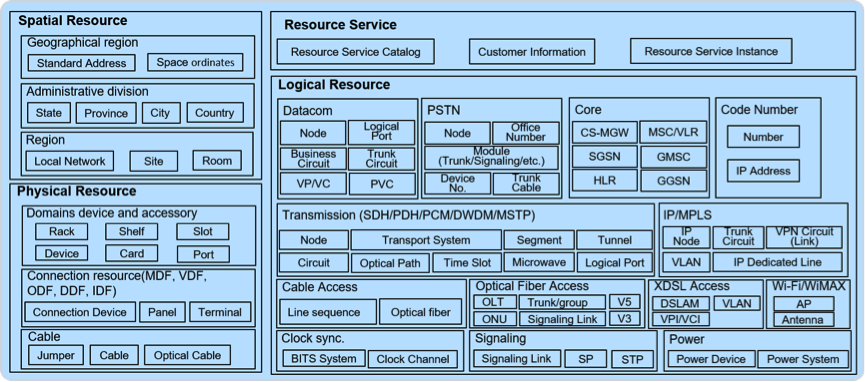Click the CS-MGW box in Core

[605, 132]
